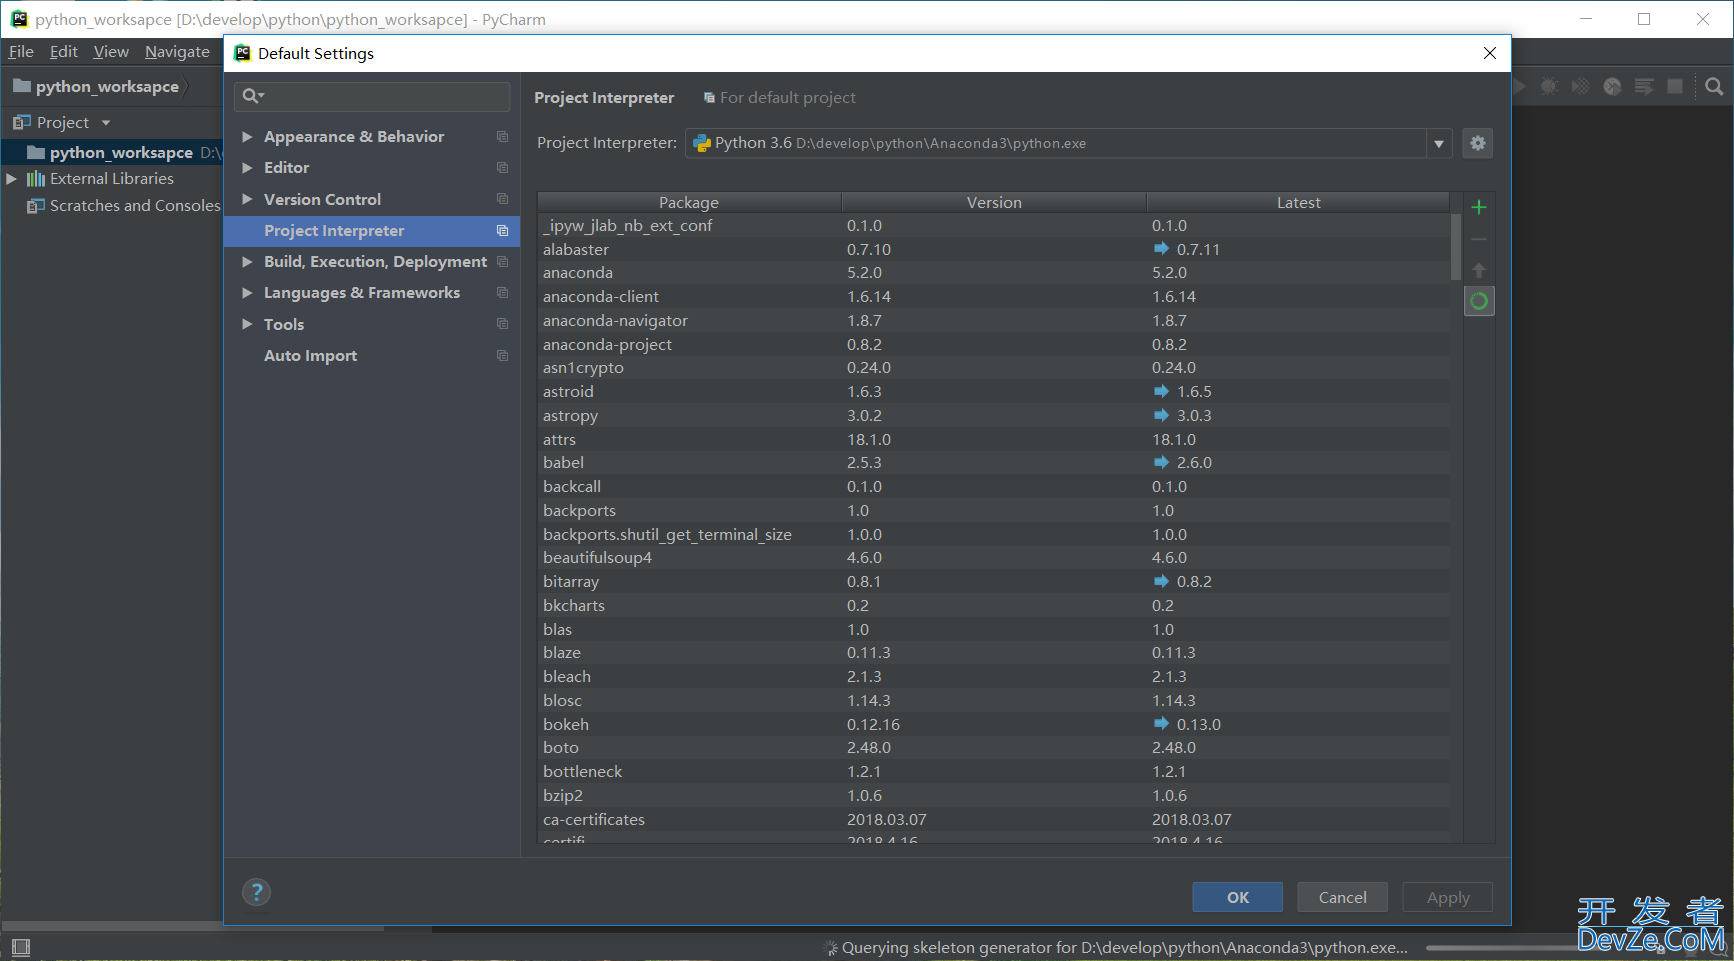This screenshot has height=961, width=1734.
Task: Expand the Version Control settings section
Action: coord(247,199)
